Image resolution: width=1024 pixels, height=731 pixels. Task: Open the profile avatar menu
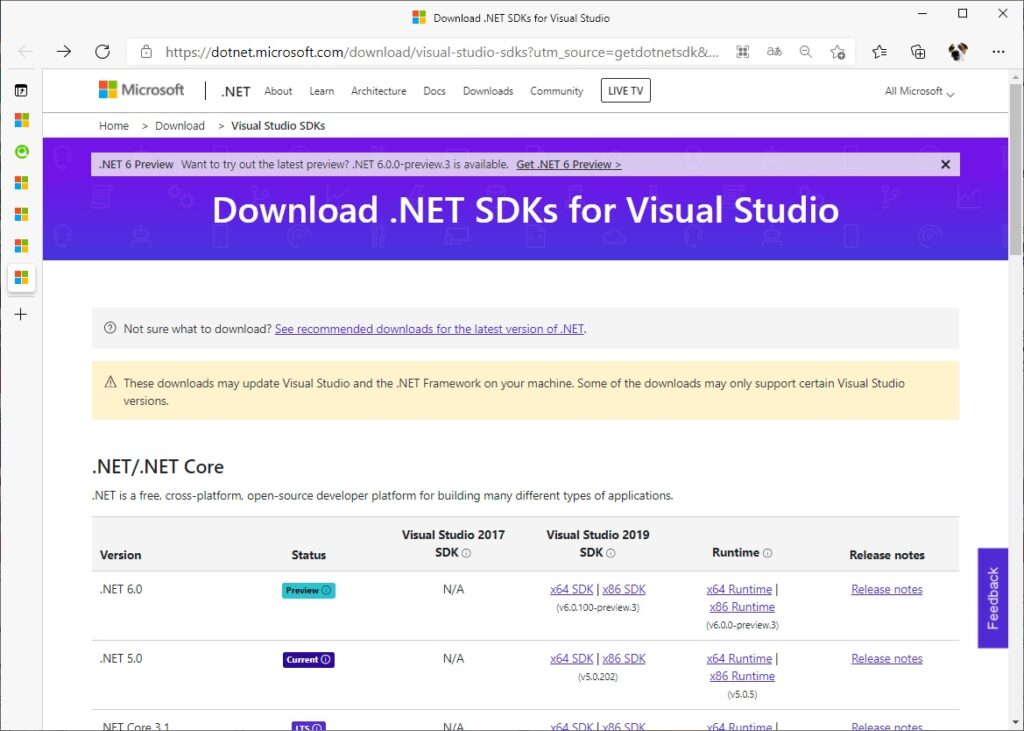point(958,52)
